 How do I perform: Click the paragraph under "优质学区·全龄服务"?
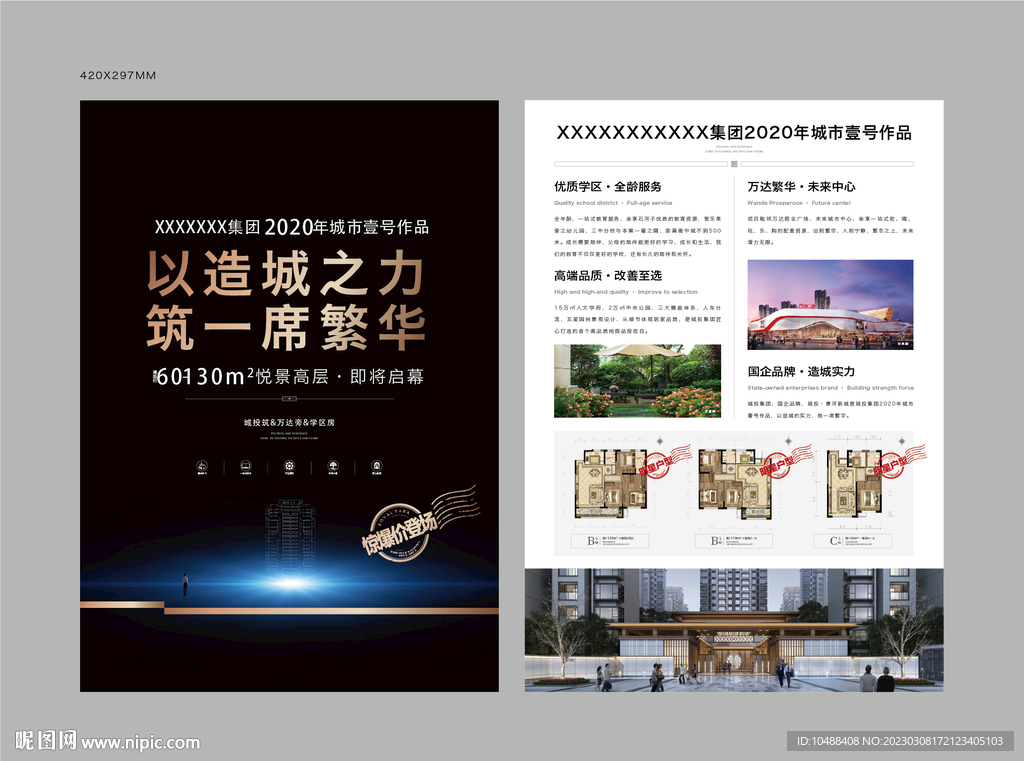(637, 236)
